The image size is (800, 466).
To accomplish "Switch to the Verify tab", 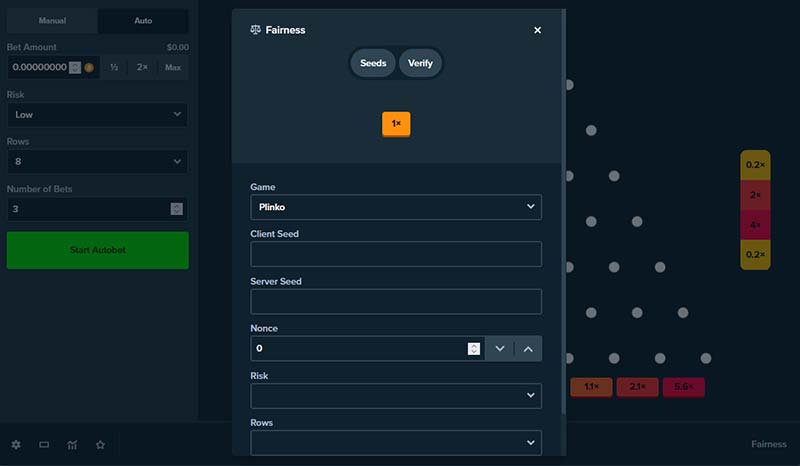I will [x=420, y=63].
